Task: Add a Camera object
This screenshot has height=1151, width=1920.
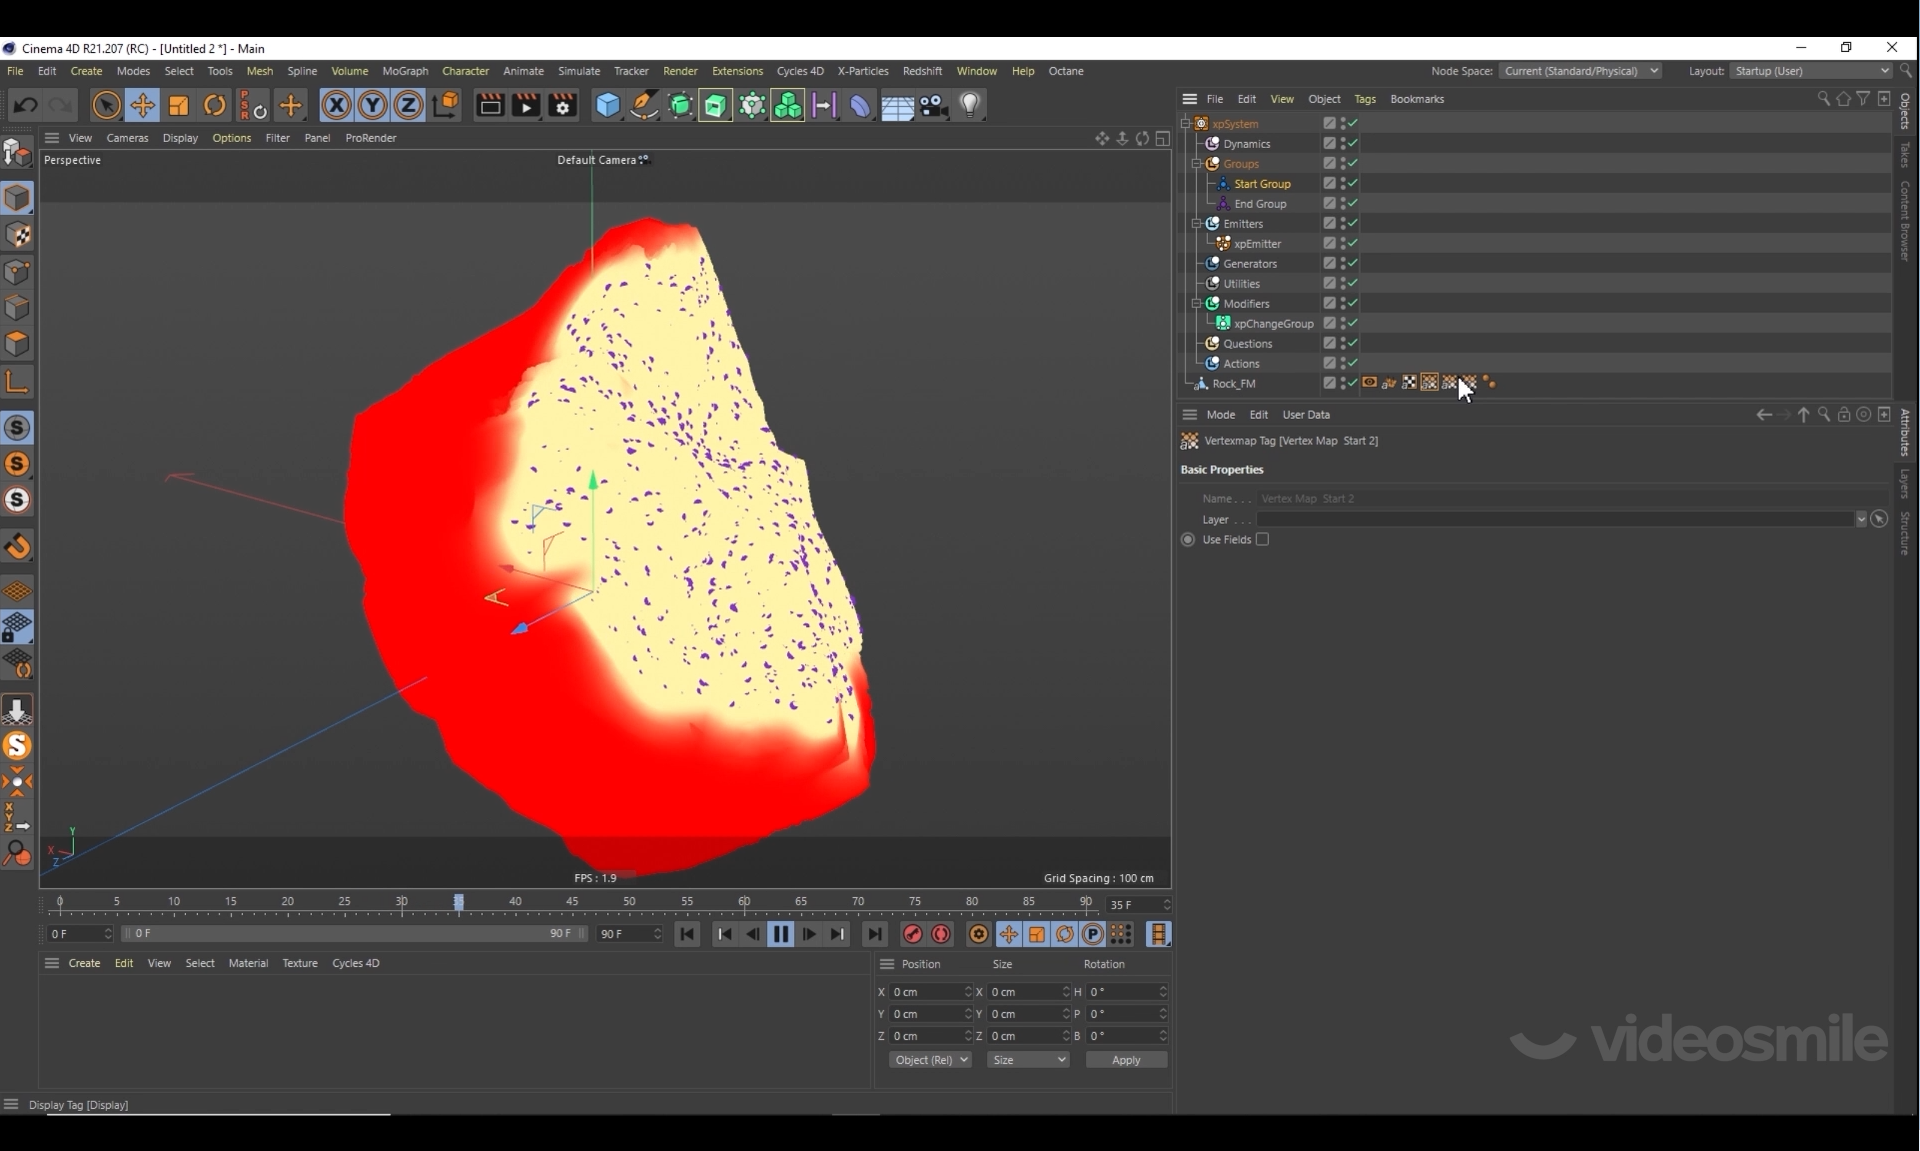Action: tap(933, 105)
